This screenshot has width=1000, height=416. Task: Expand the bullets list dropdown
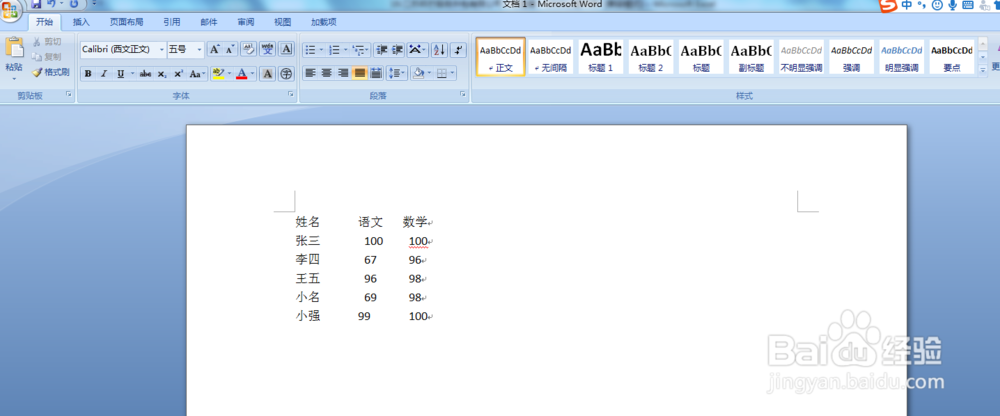pos(321,49)
